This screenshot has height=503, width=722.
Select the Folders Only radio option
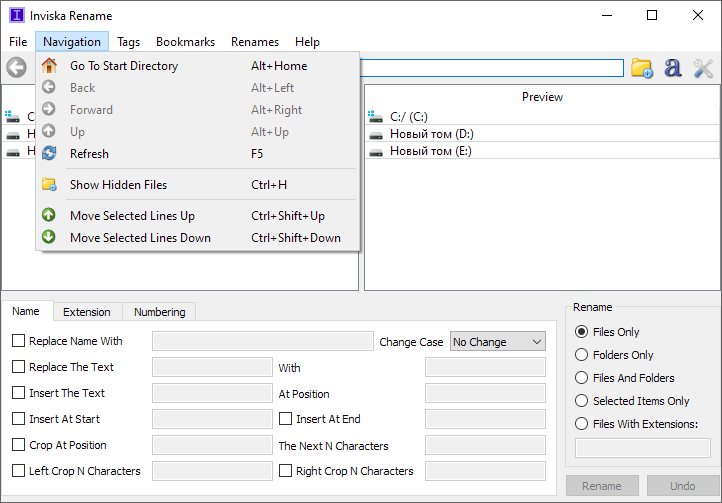click(x=582, y=355)
